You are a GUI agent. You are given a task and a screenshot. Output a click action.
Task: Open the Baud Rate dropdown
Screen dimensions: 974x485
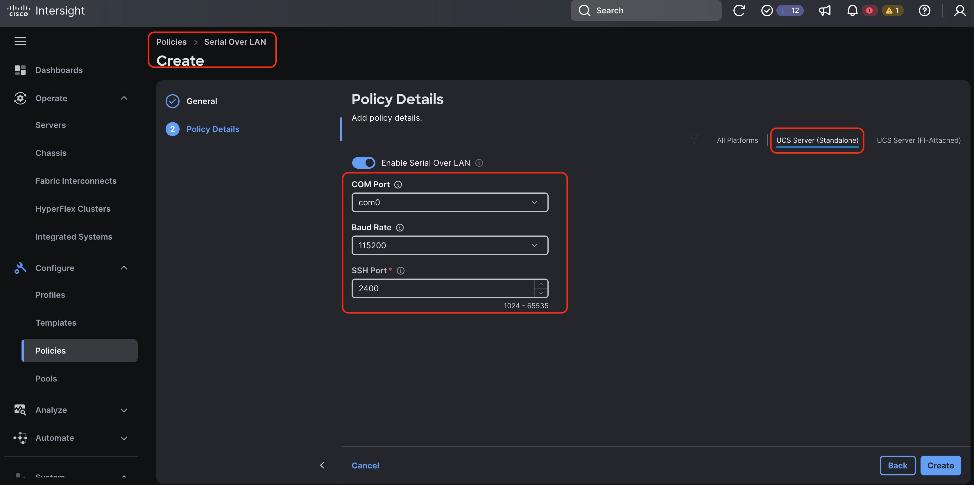pos(449,245)
